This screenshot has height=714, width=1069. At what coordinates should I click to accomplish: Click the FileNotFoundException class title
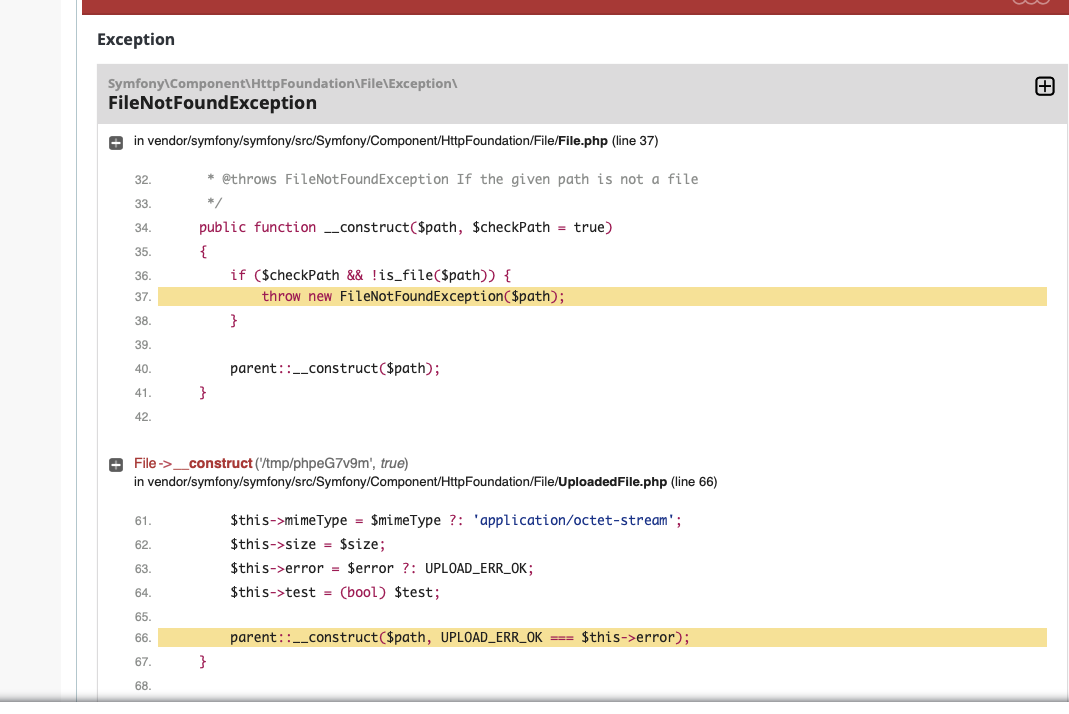212,103
